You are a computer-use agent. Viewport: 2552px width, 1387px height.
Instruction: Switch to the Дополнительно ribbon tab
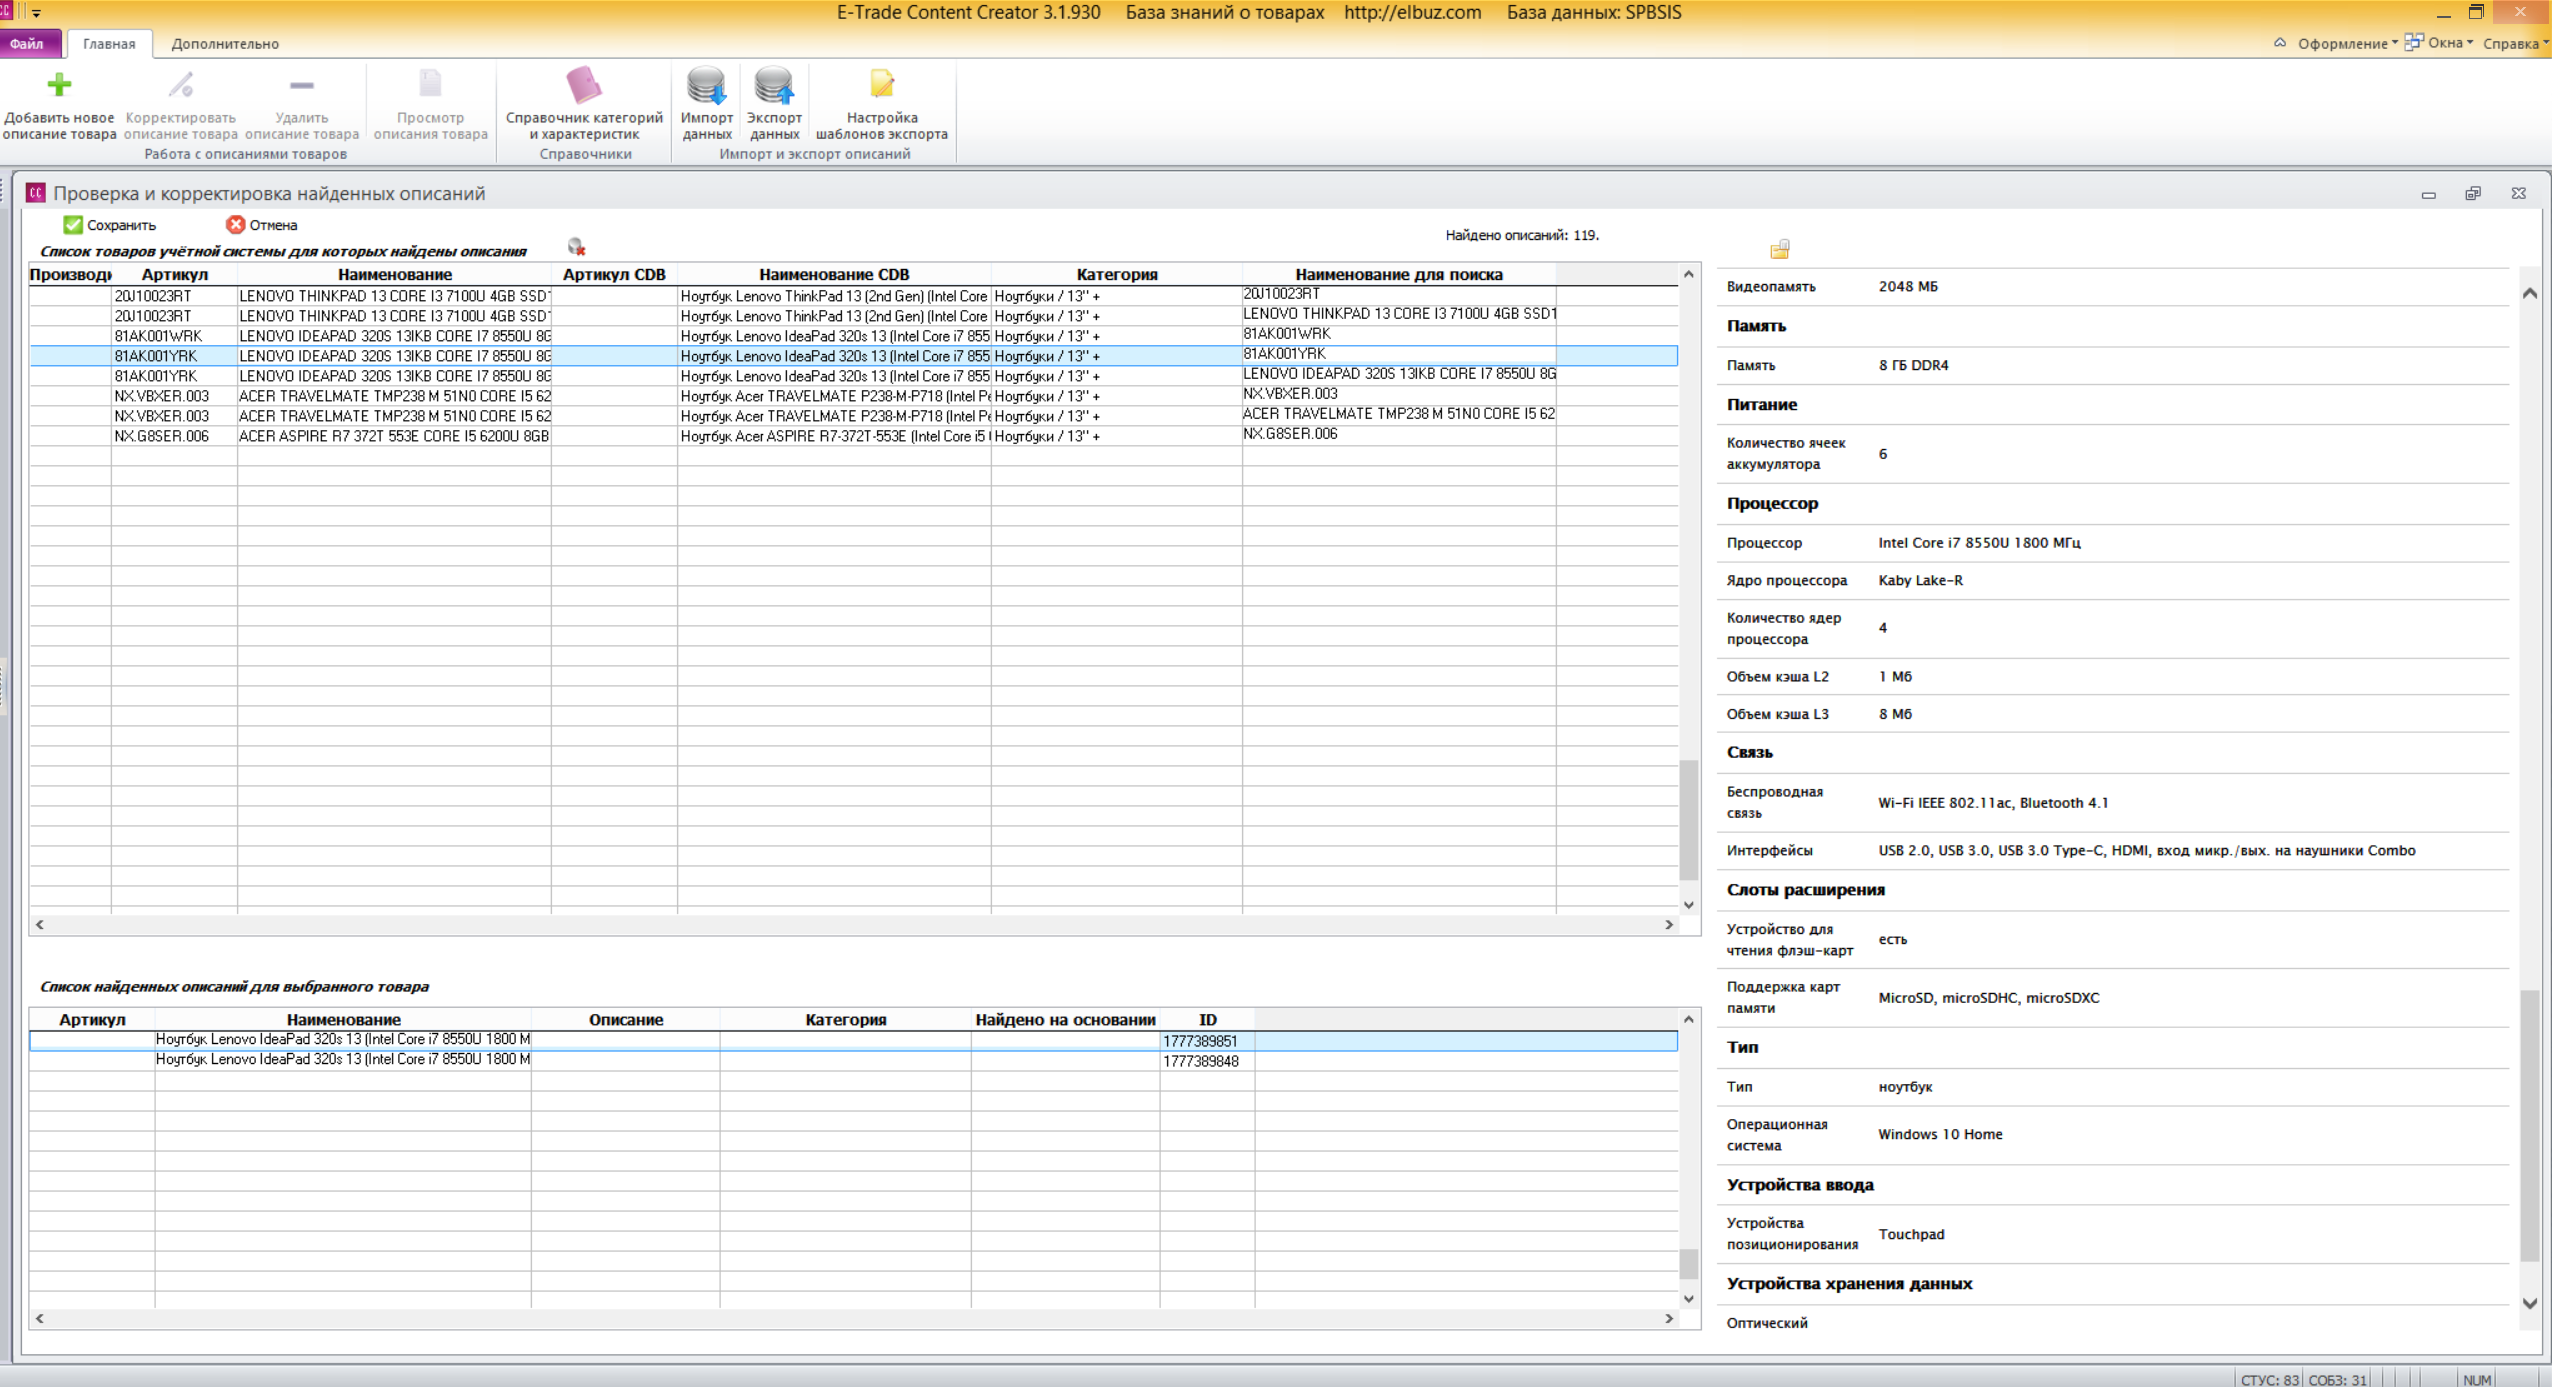coord(225,43)
